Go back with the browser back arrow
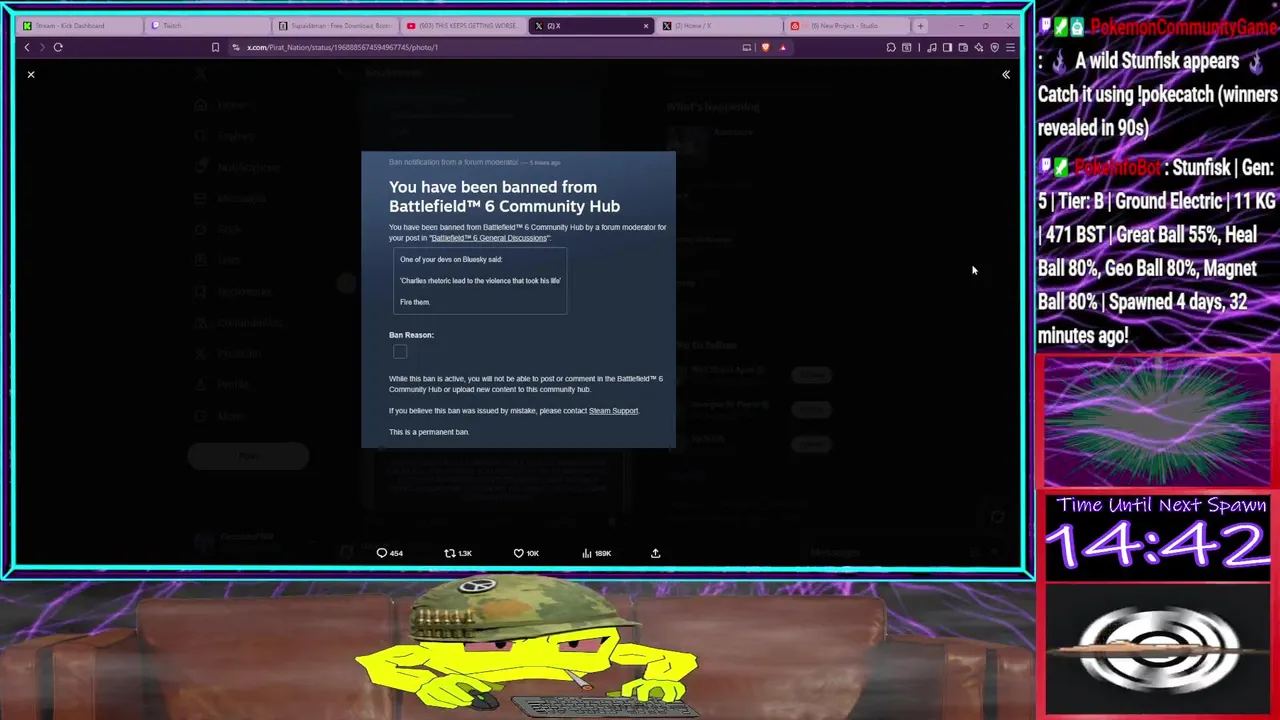Image resolution: width=1280 pixels, height=720 pixels. point(27,47)
